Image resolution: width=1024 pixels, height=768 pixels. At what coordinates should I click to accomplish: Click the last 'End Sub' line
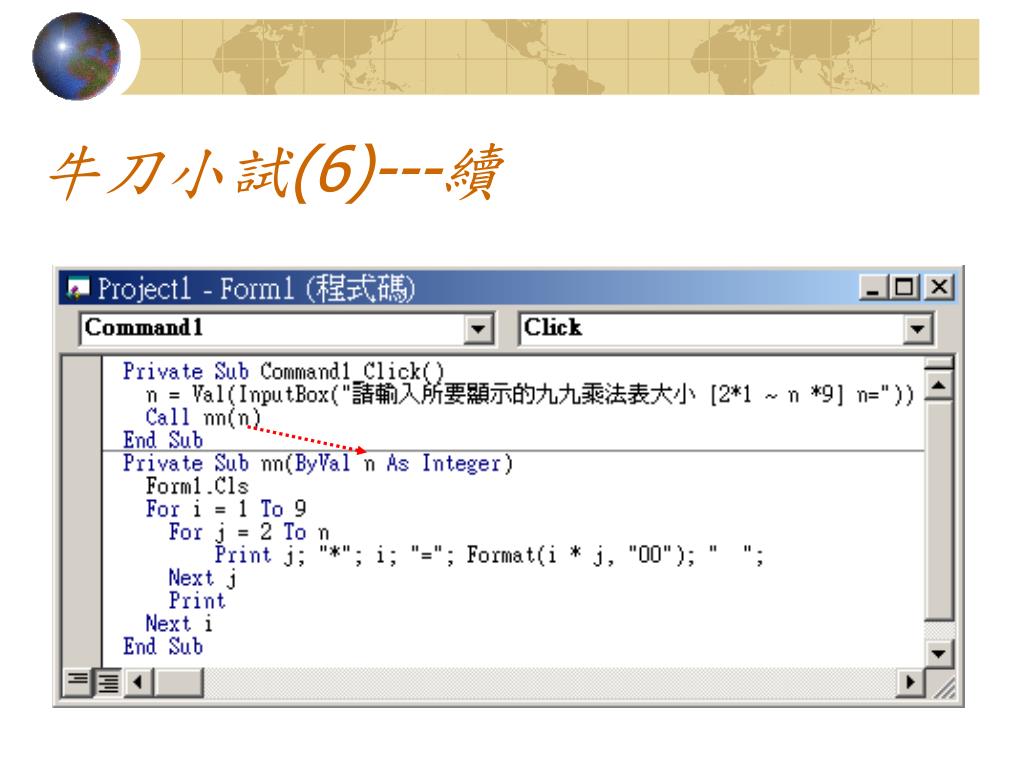163,646
